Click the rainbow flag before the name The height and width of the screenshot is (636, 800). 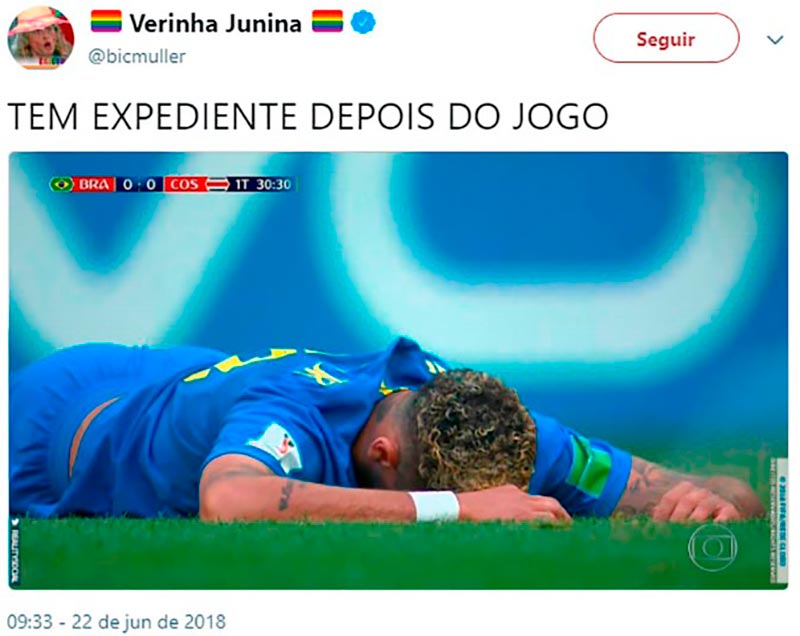point(106,21)
